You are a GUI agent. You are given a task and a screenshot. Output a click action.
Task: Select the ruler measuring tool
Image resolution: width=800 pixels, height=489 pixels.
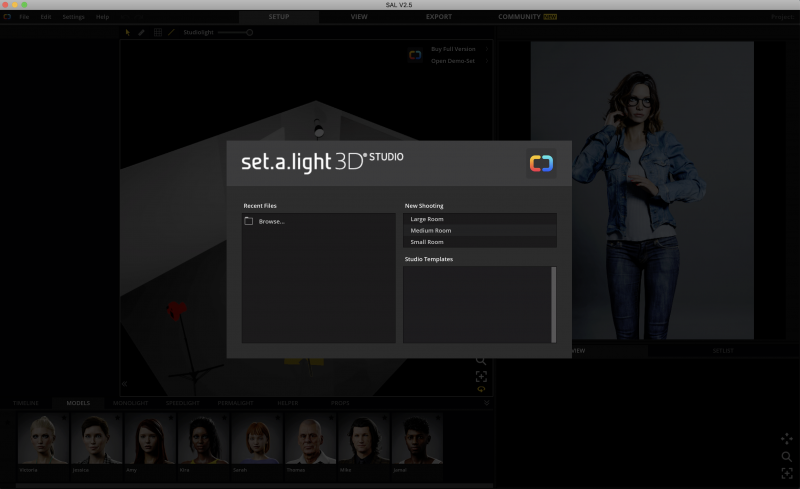click(x=141, y=32)
